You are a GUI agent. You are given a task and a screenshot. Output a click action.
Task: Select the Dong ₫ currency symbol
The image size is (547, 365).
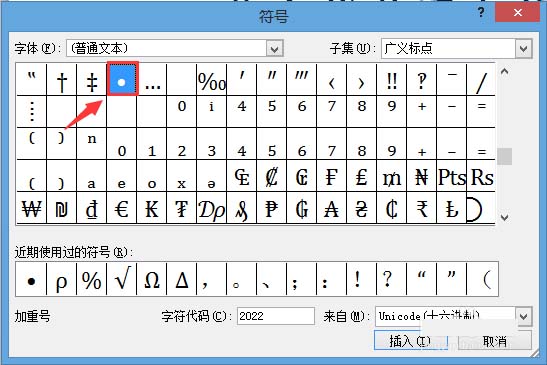pos(92,208)
